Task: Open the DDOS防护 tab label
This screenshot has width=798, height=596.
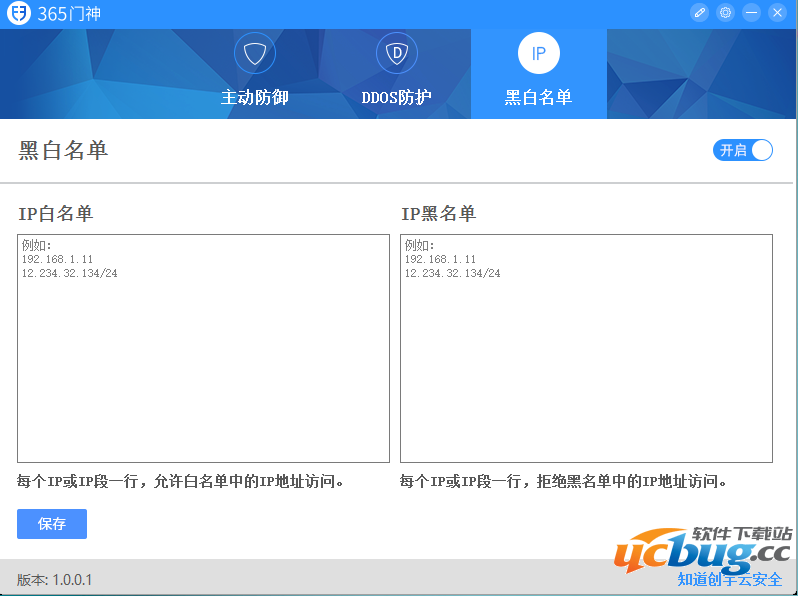Action: [x=397, y=97]
